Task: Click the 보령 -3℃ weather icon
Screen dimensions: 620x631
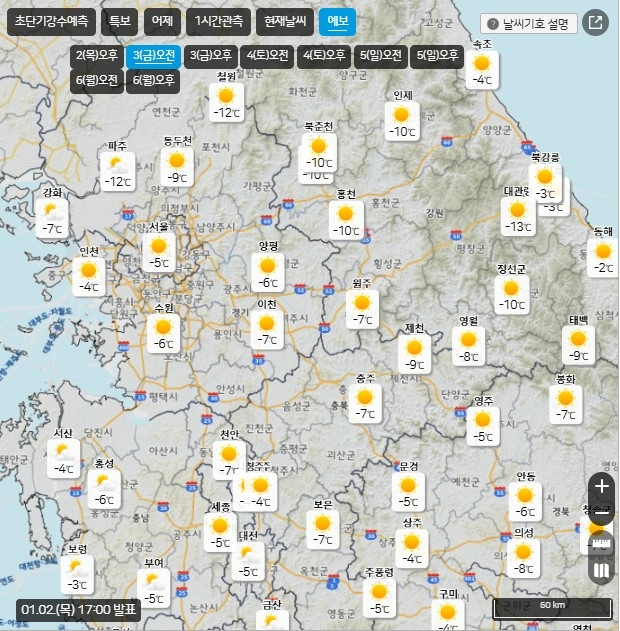Action: pyautogui.click(x=77, y=575)
